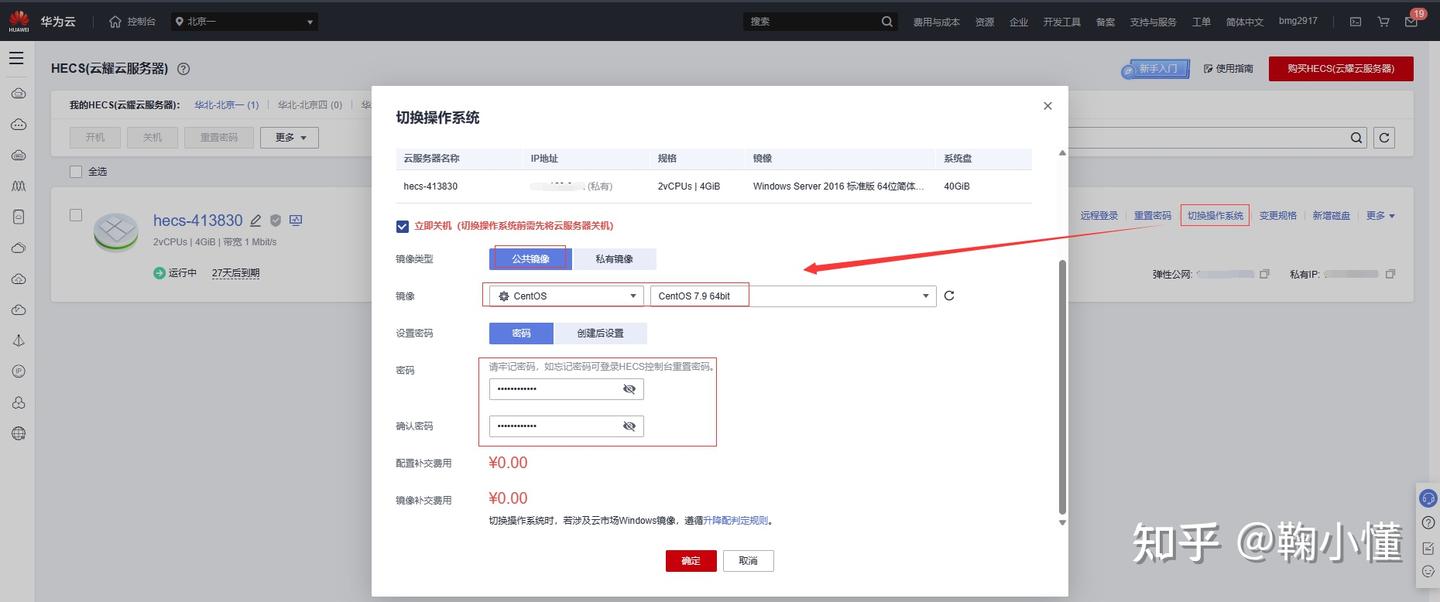
Task: Open 更多 dropdown beside toolbar 重置密码 button
Action: click(289, 137)
